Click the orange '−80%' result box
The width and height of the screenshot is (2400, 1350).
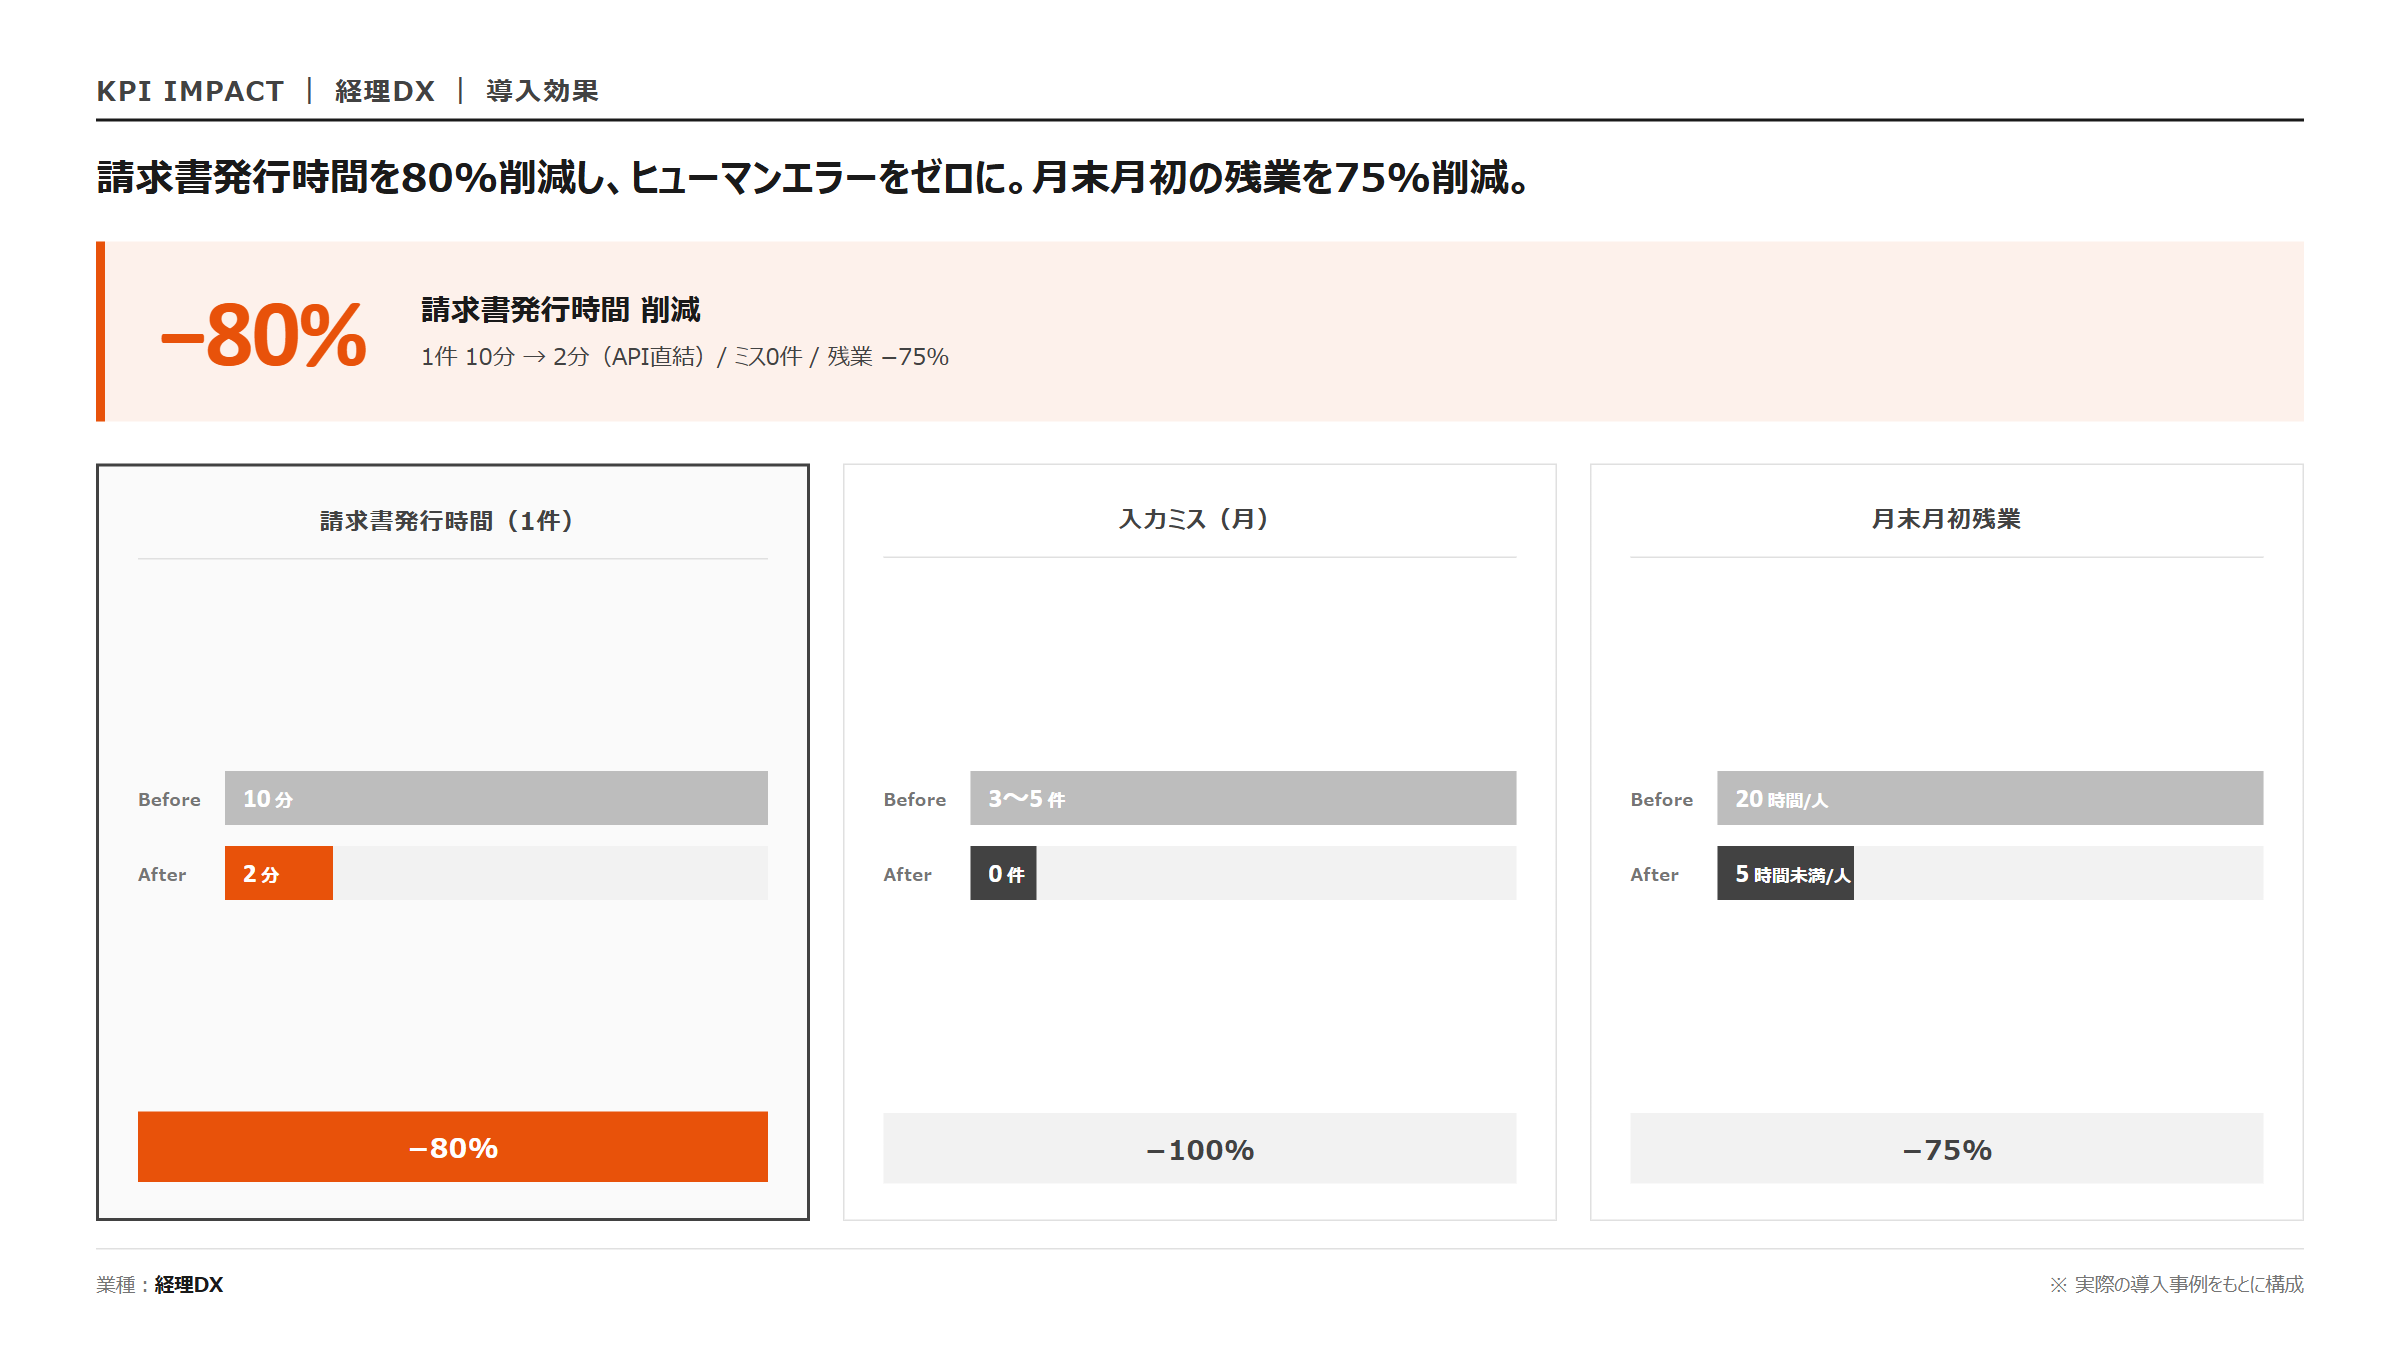coord(453,1147)
